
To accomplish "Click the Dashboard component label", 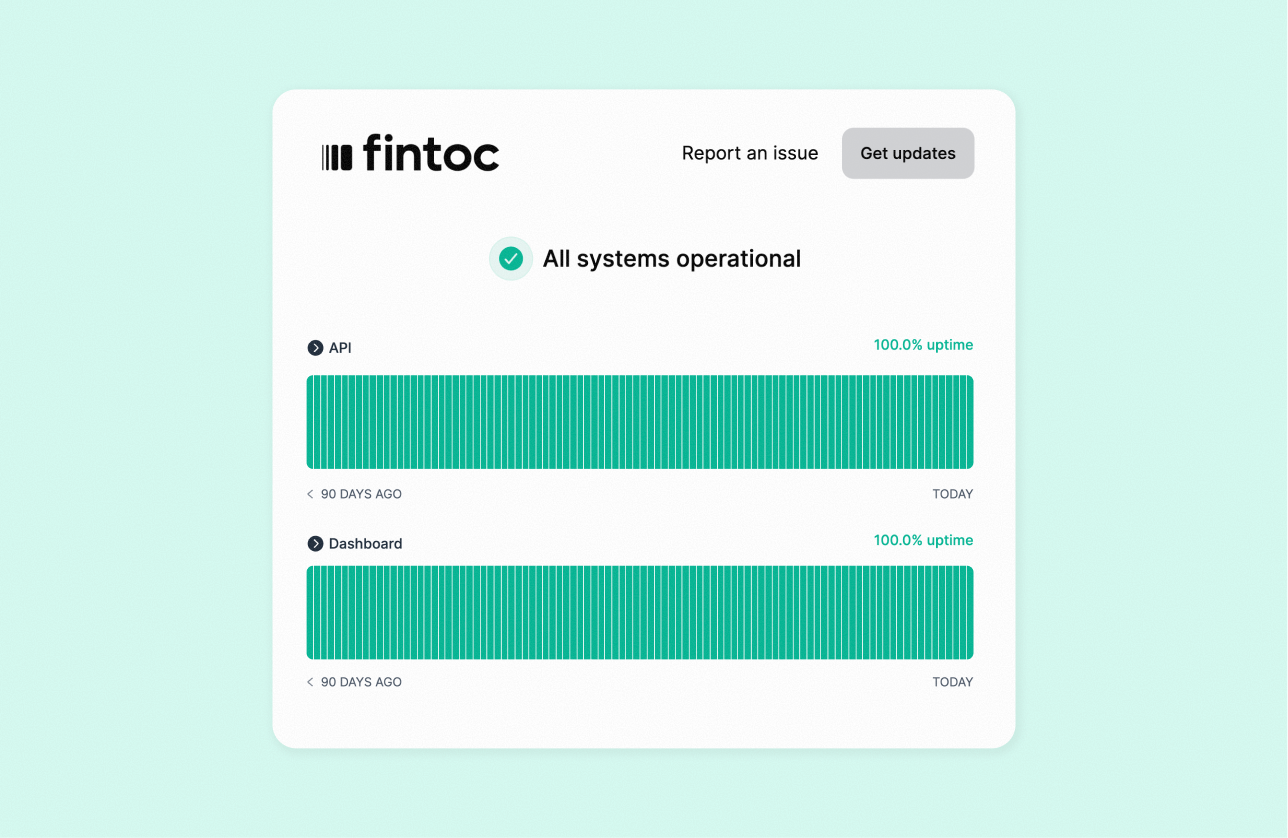I will pos(365,544).
